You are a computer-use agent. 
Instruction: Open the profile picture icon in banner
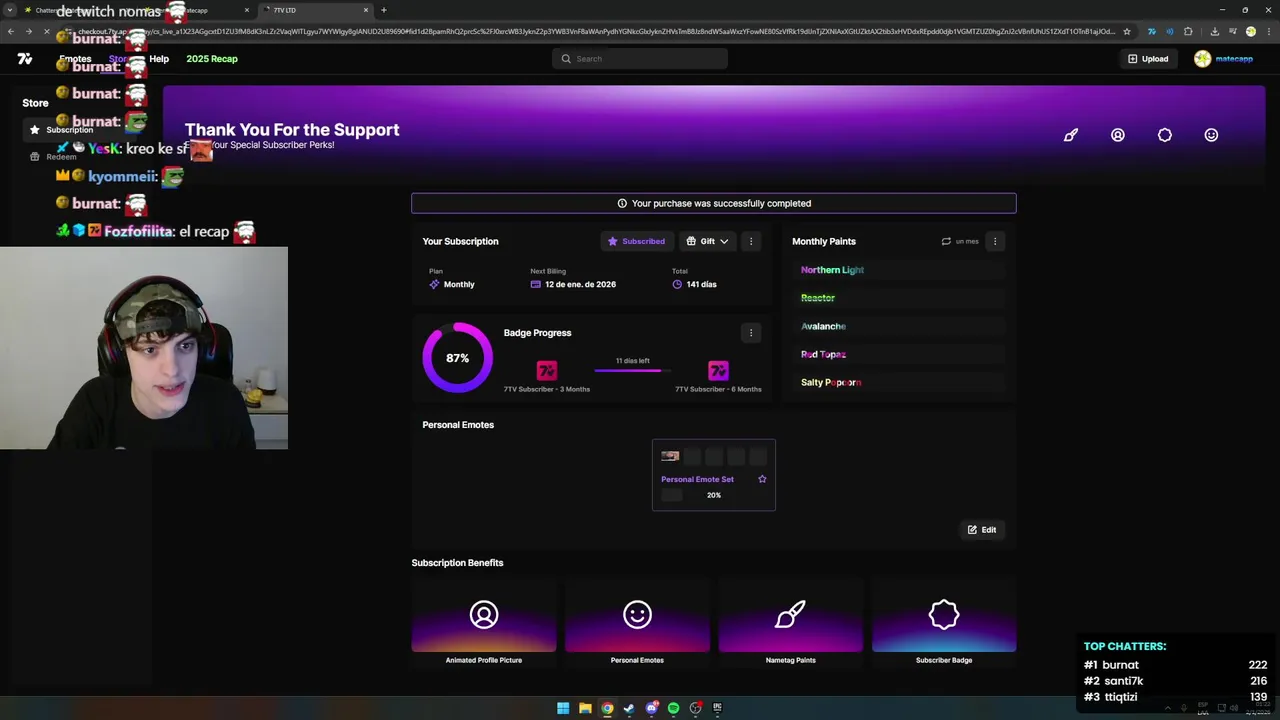pyautogui.click(x=1118, y=135)
